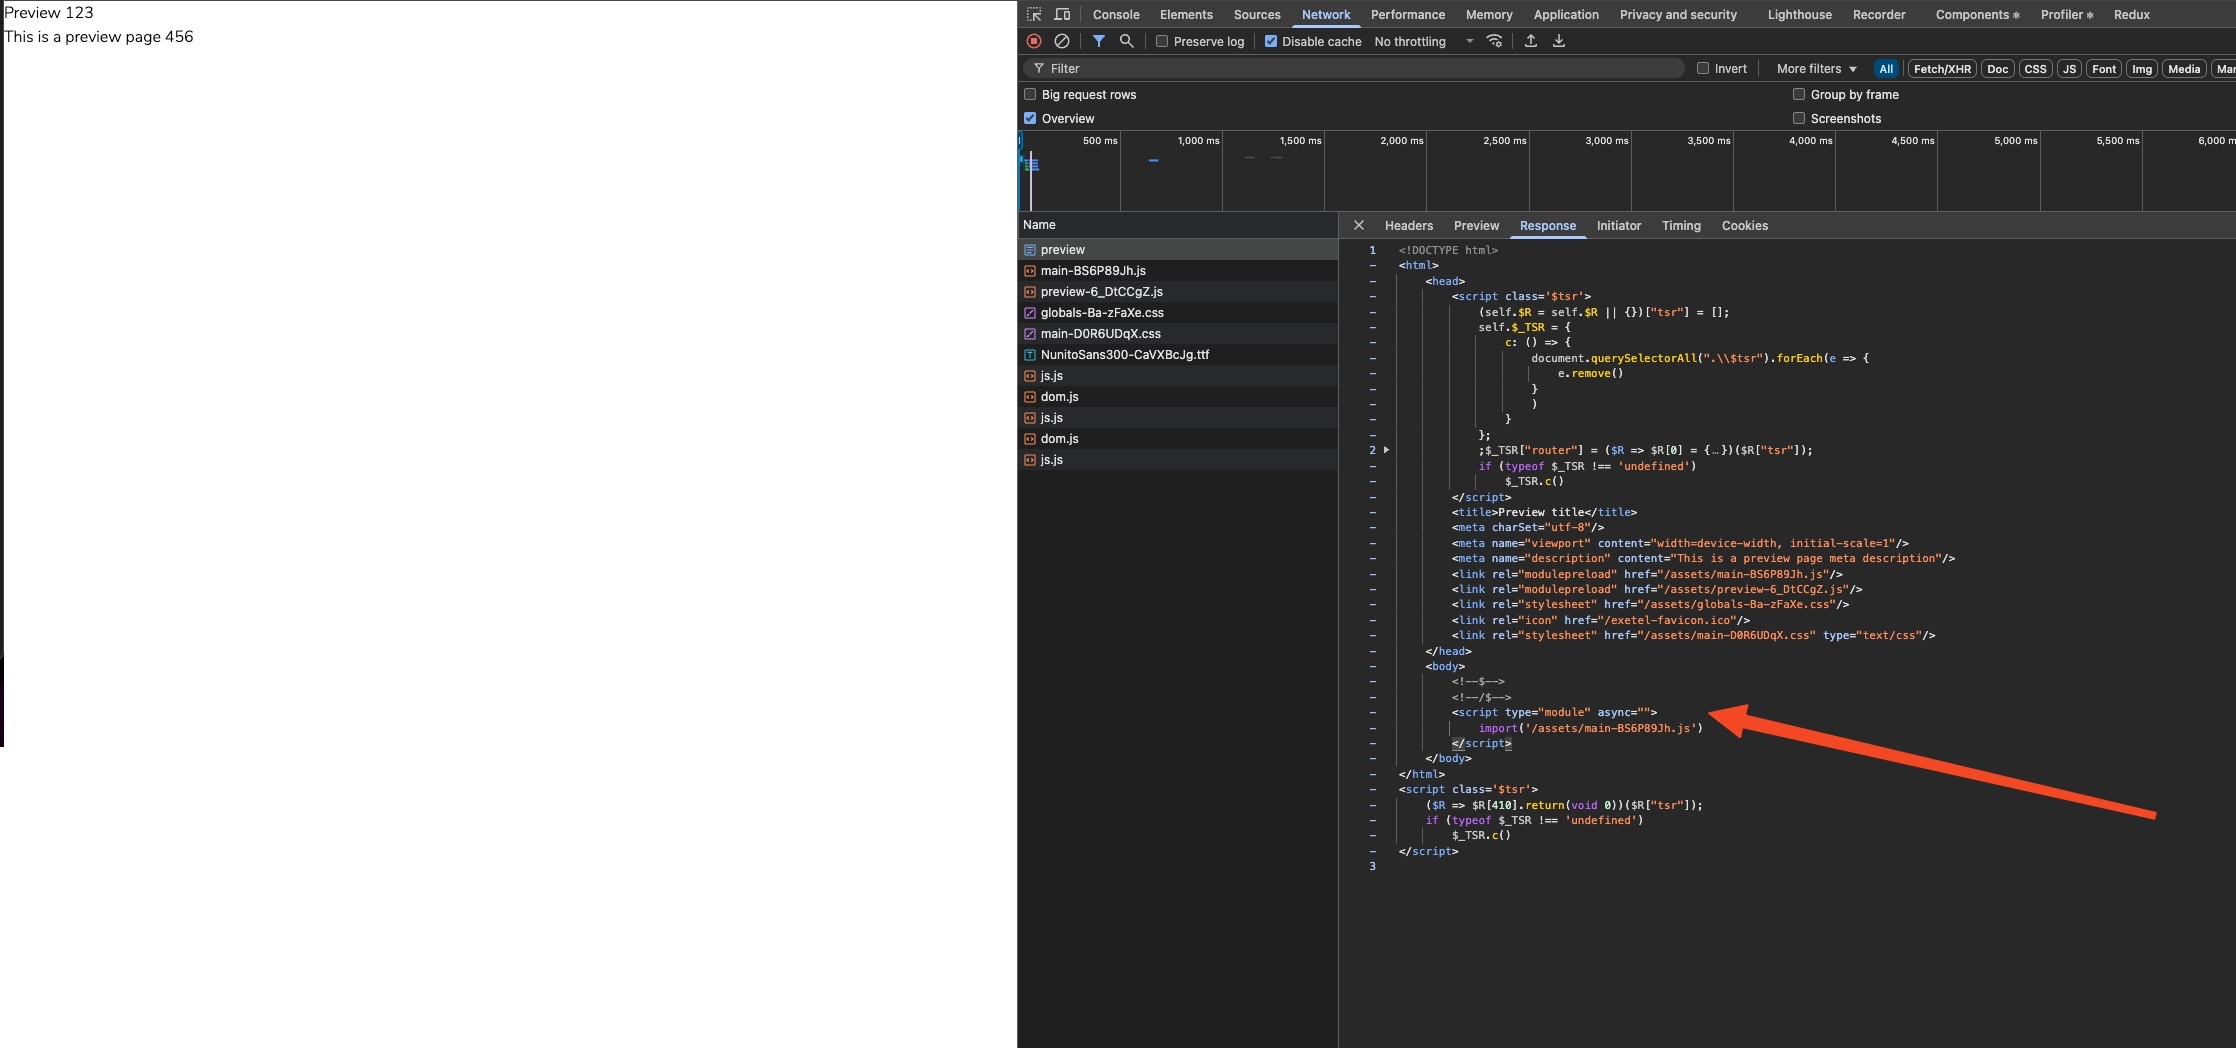Toggle the filter funnel icon

pos(1098,41)
